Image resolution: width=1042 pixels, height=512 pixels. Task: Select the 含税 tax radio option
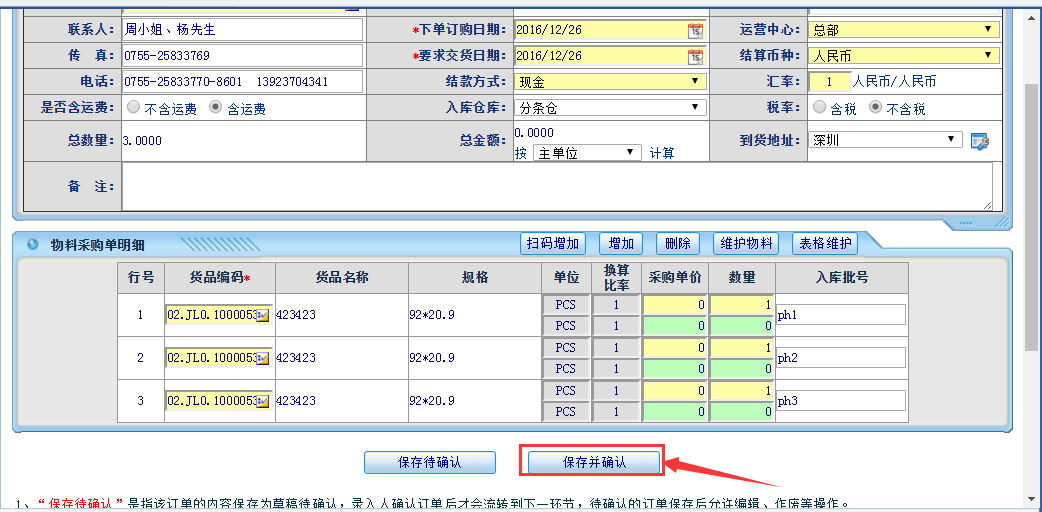coord(819,108)
